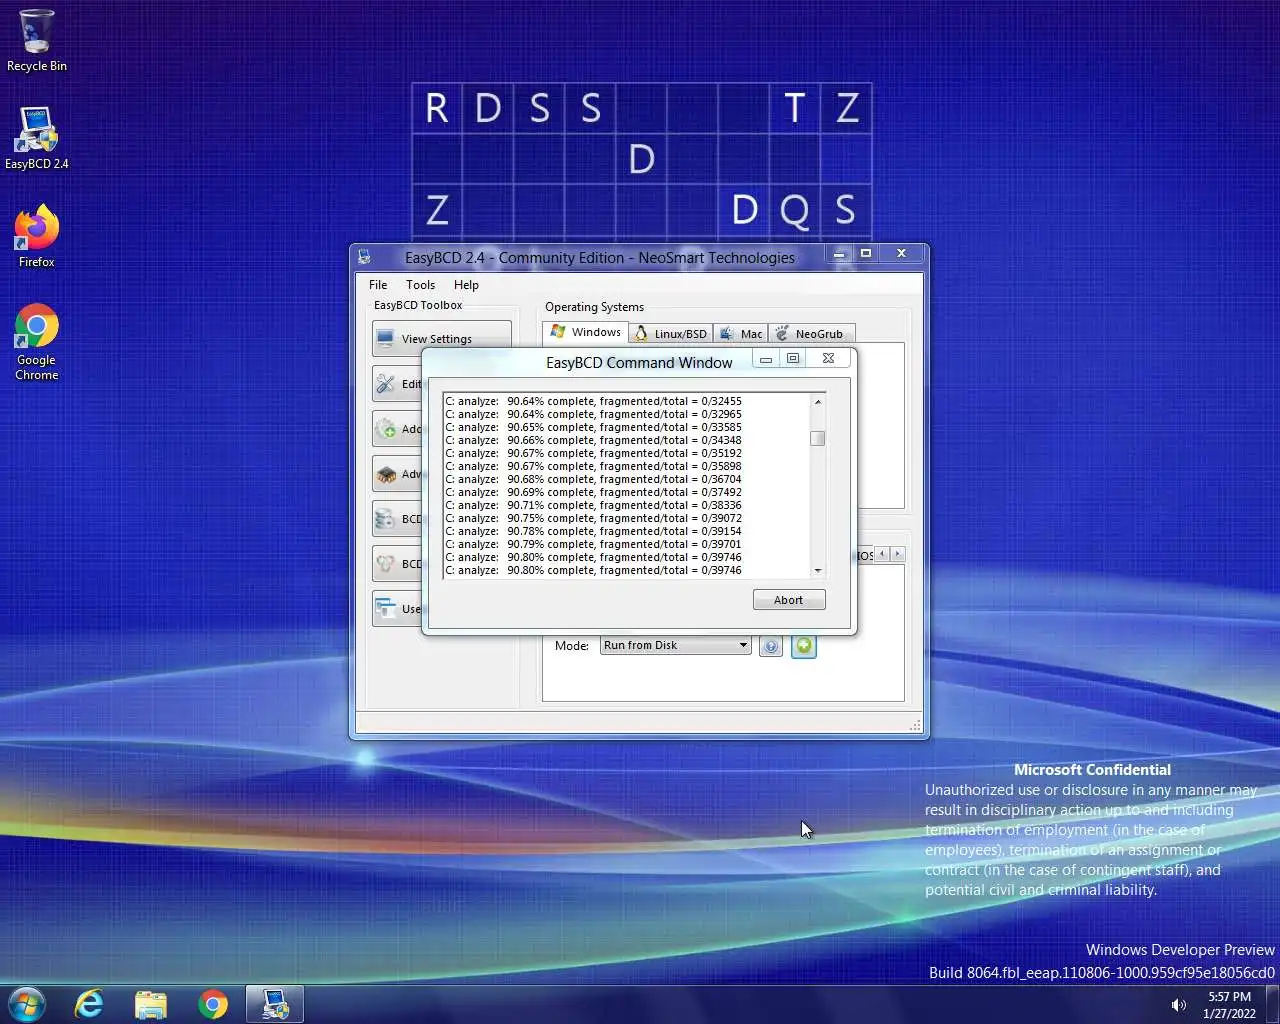Minimize the EasyBCD main window

tap(839, 254)
